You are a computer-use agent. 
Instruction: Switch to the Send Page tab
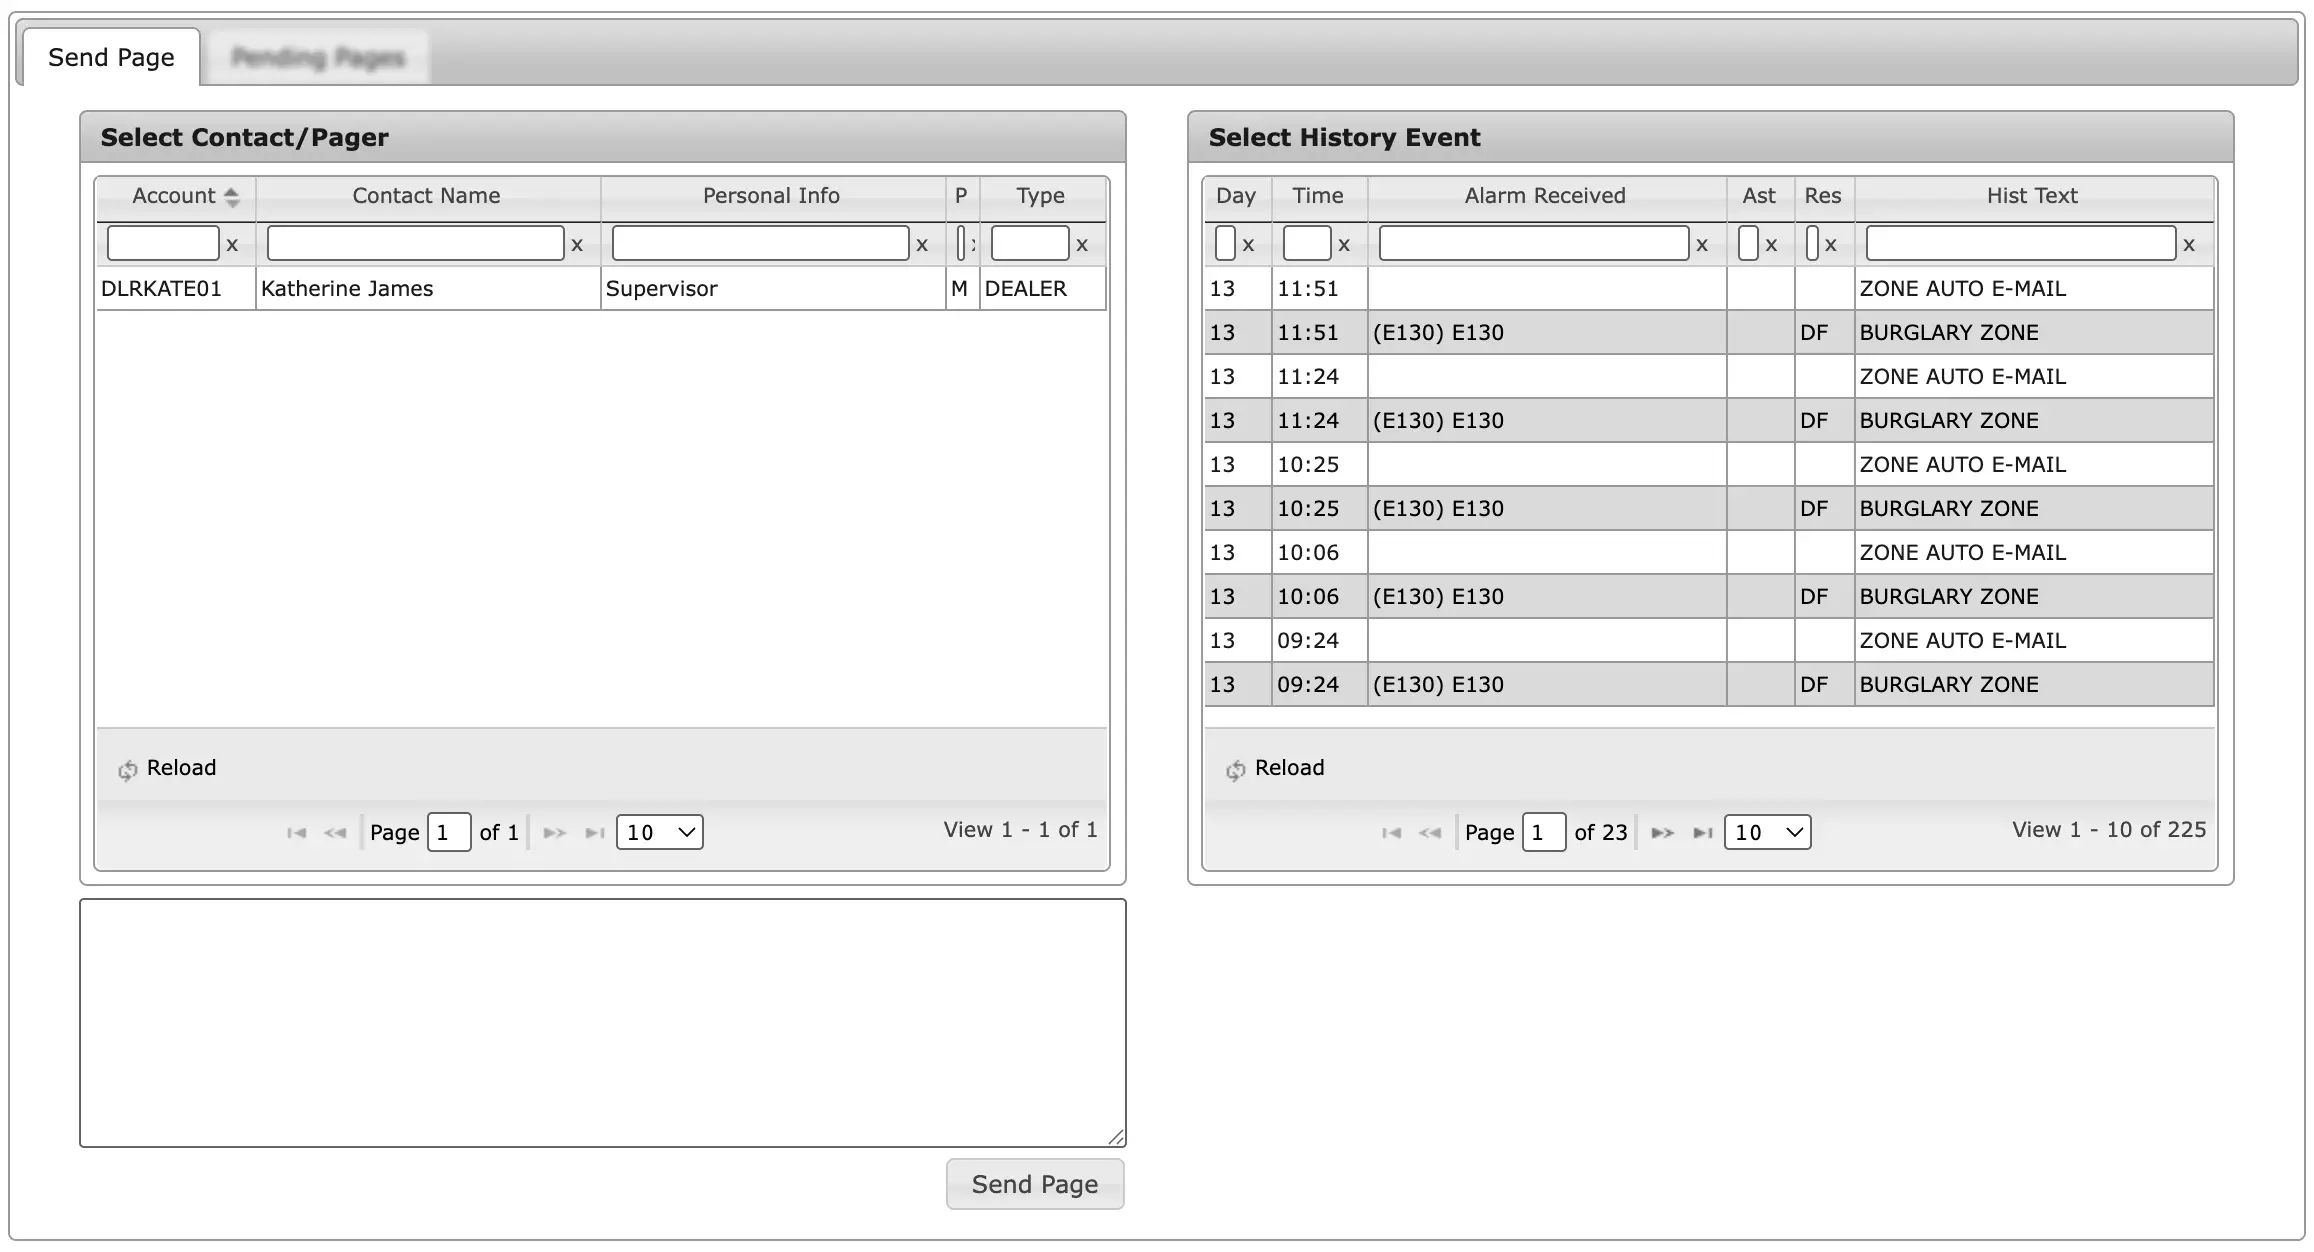[x=111, y=58]
